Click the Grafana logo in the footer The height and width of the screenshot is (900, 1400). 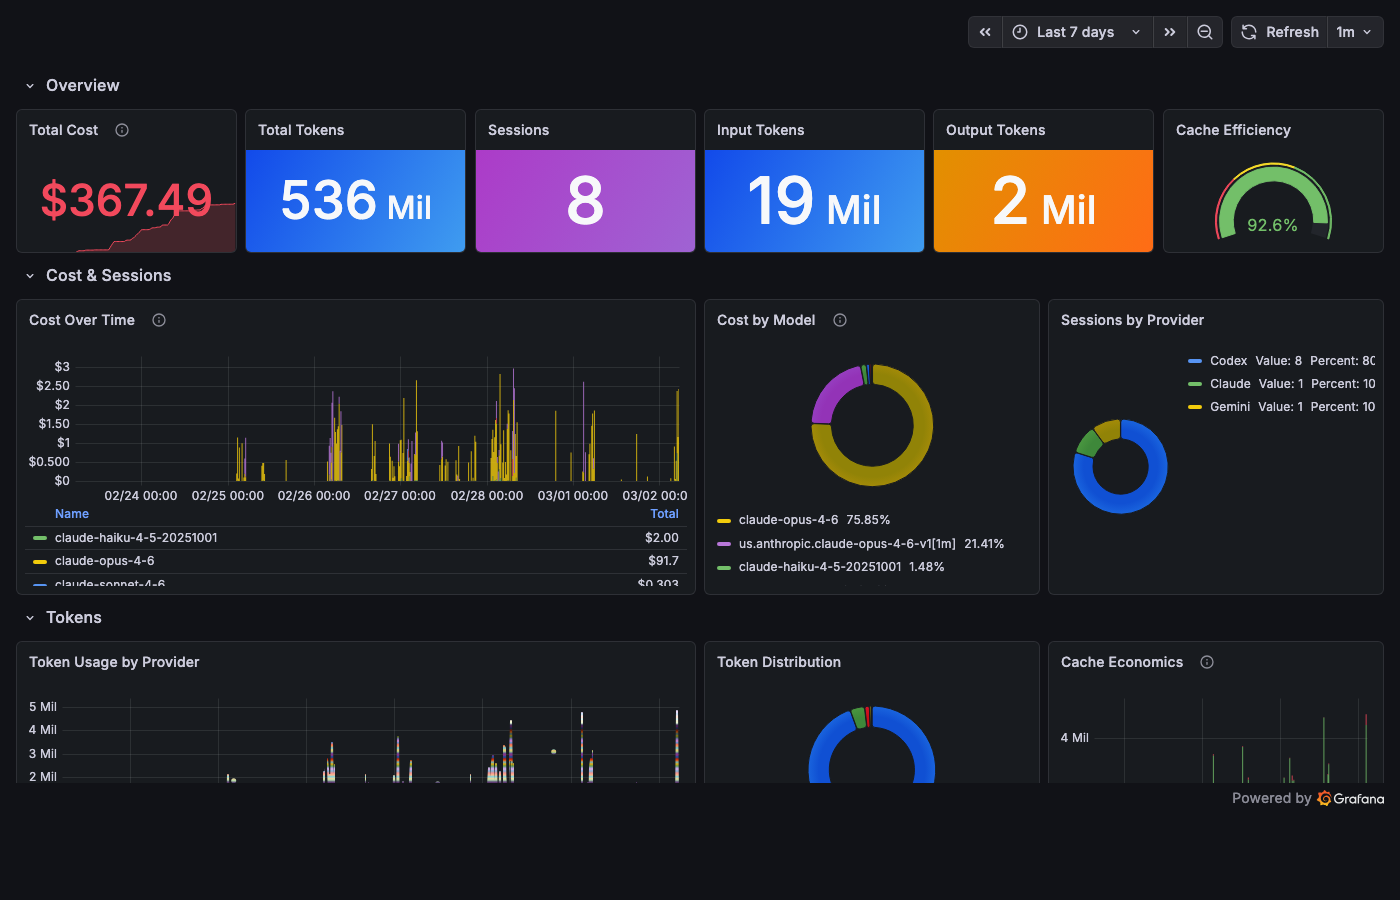[x=1323, y=798]
